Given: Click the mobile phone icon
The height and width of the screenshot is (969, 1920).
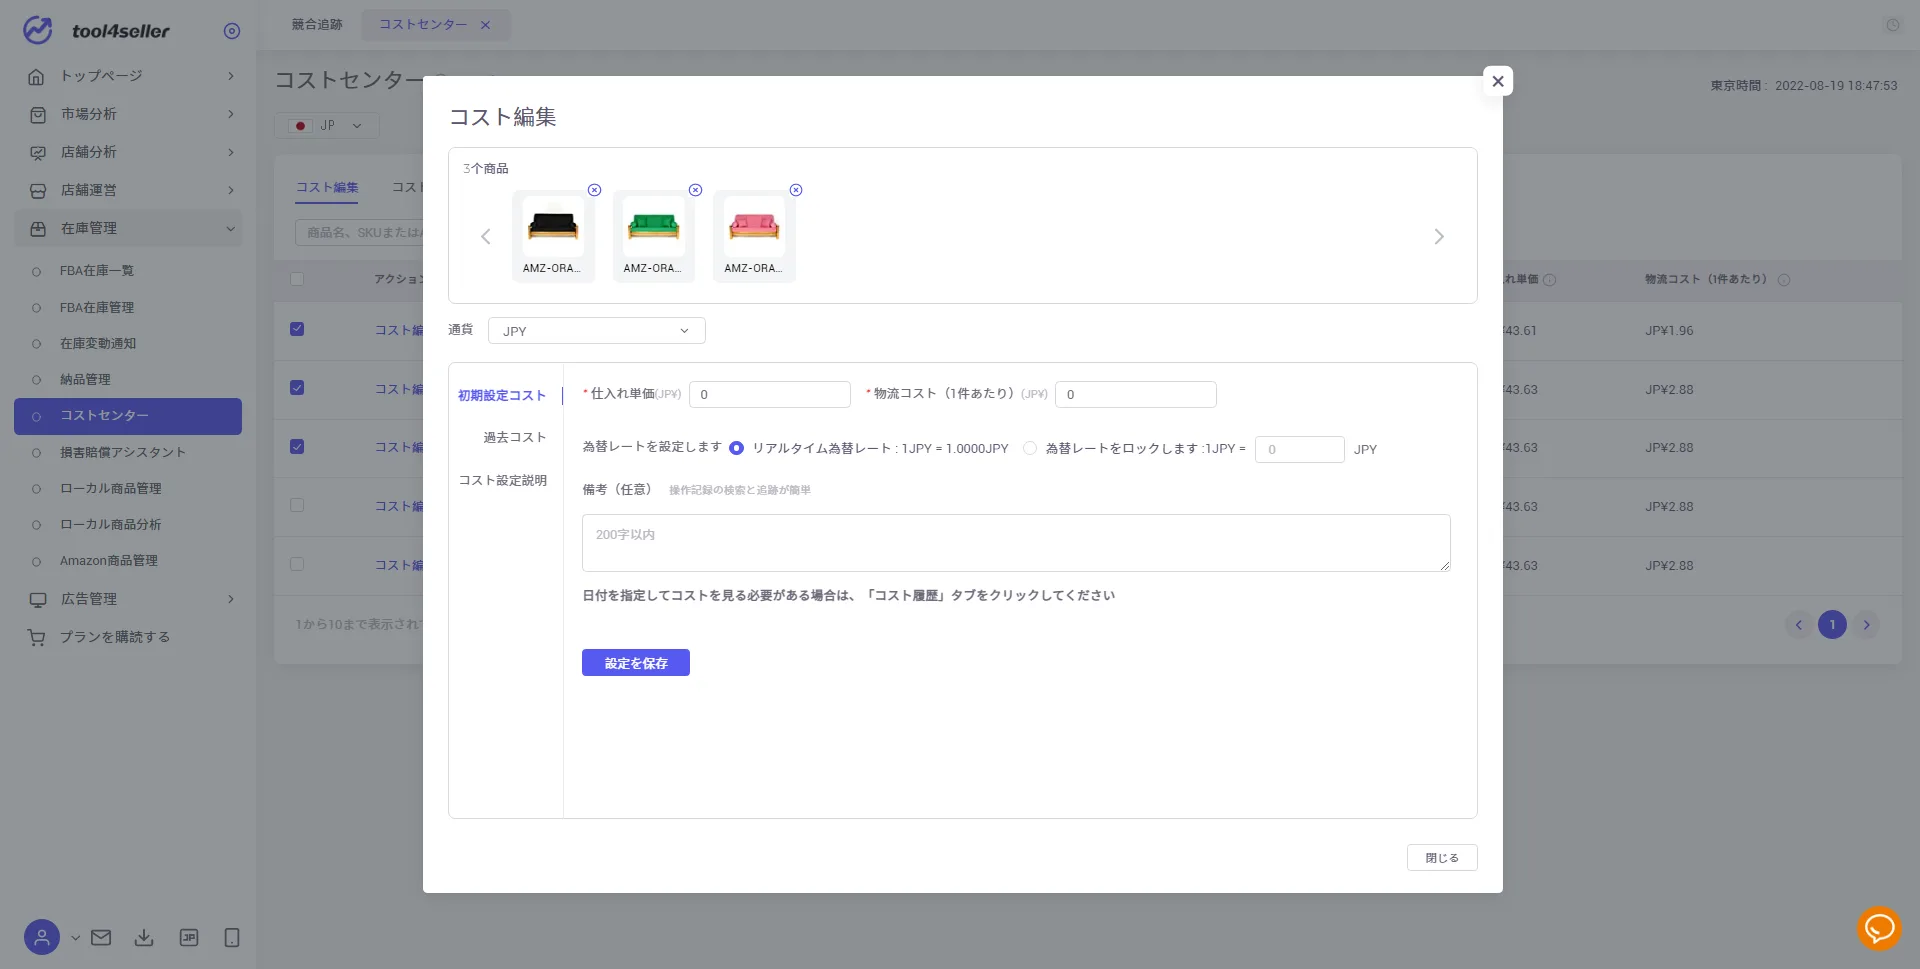Looking at the screenshot, I should pos(232,937).
